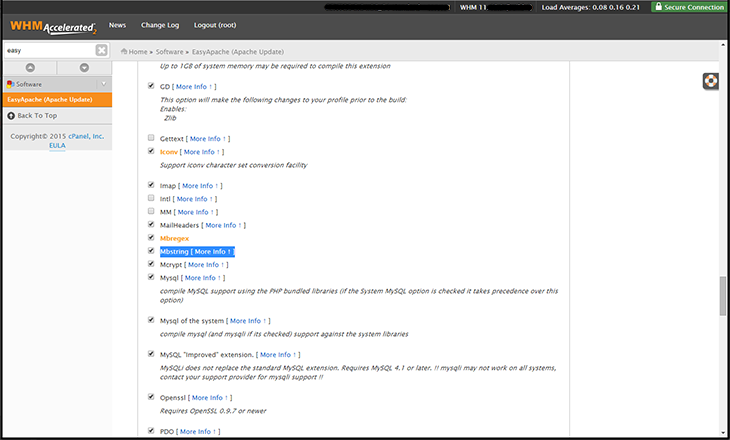730x440 pixels.
Task: Click the orange Mbregex label
Action: tap(175, 238)
